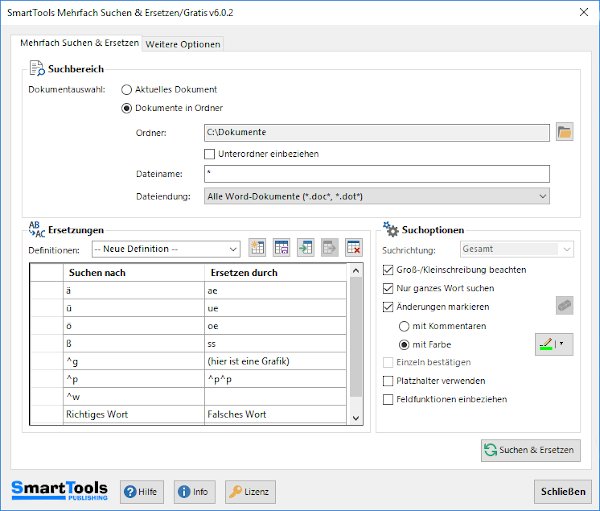Open the highlight color picker dropdown arrow
The image size is (600, 511).
[561, 345]
